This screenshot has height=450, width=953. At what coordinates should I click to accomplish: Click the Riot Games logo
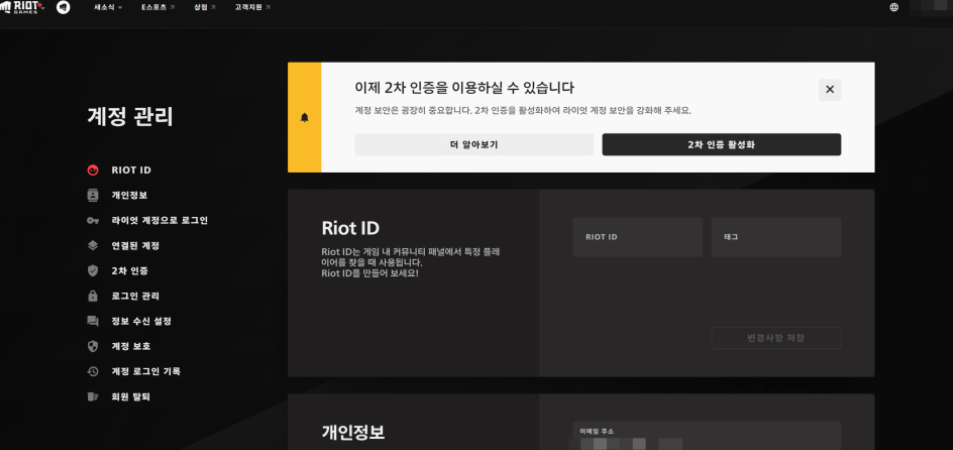click(x=18, y=7)
